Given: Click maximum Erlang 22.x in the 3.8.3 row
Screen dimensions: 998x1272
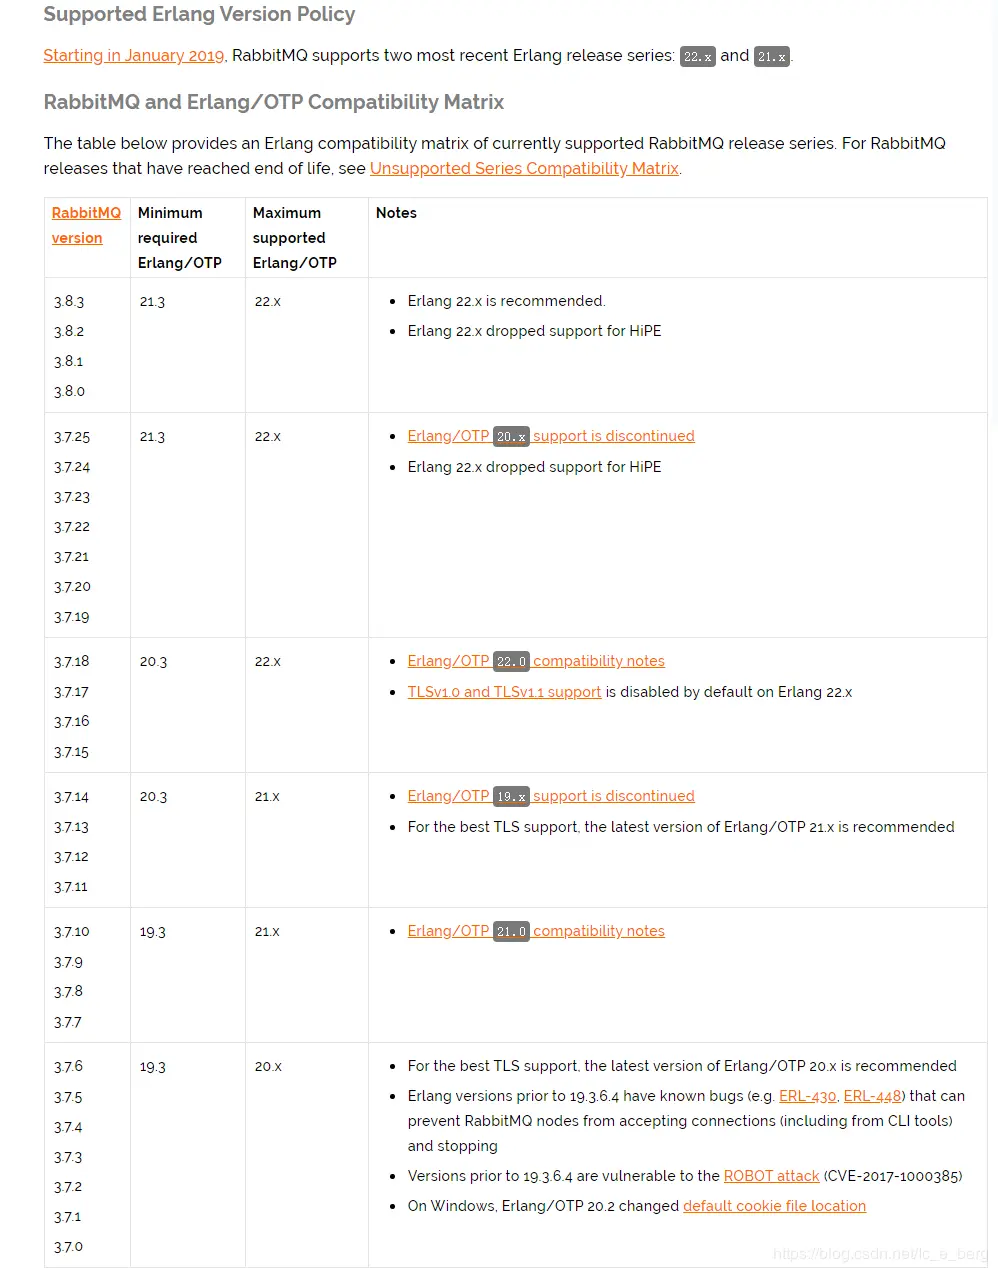Looking at the screenshot, I should 268,302.
